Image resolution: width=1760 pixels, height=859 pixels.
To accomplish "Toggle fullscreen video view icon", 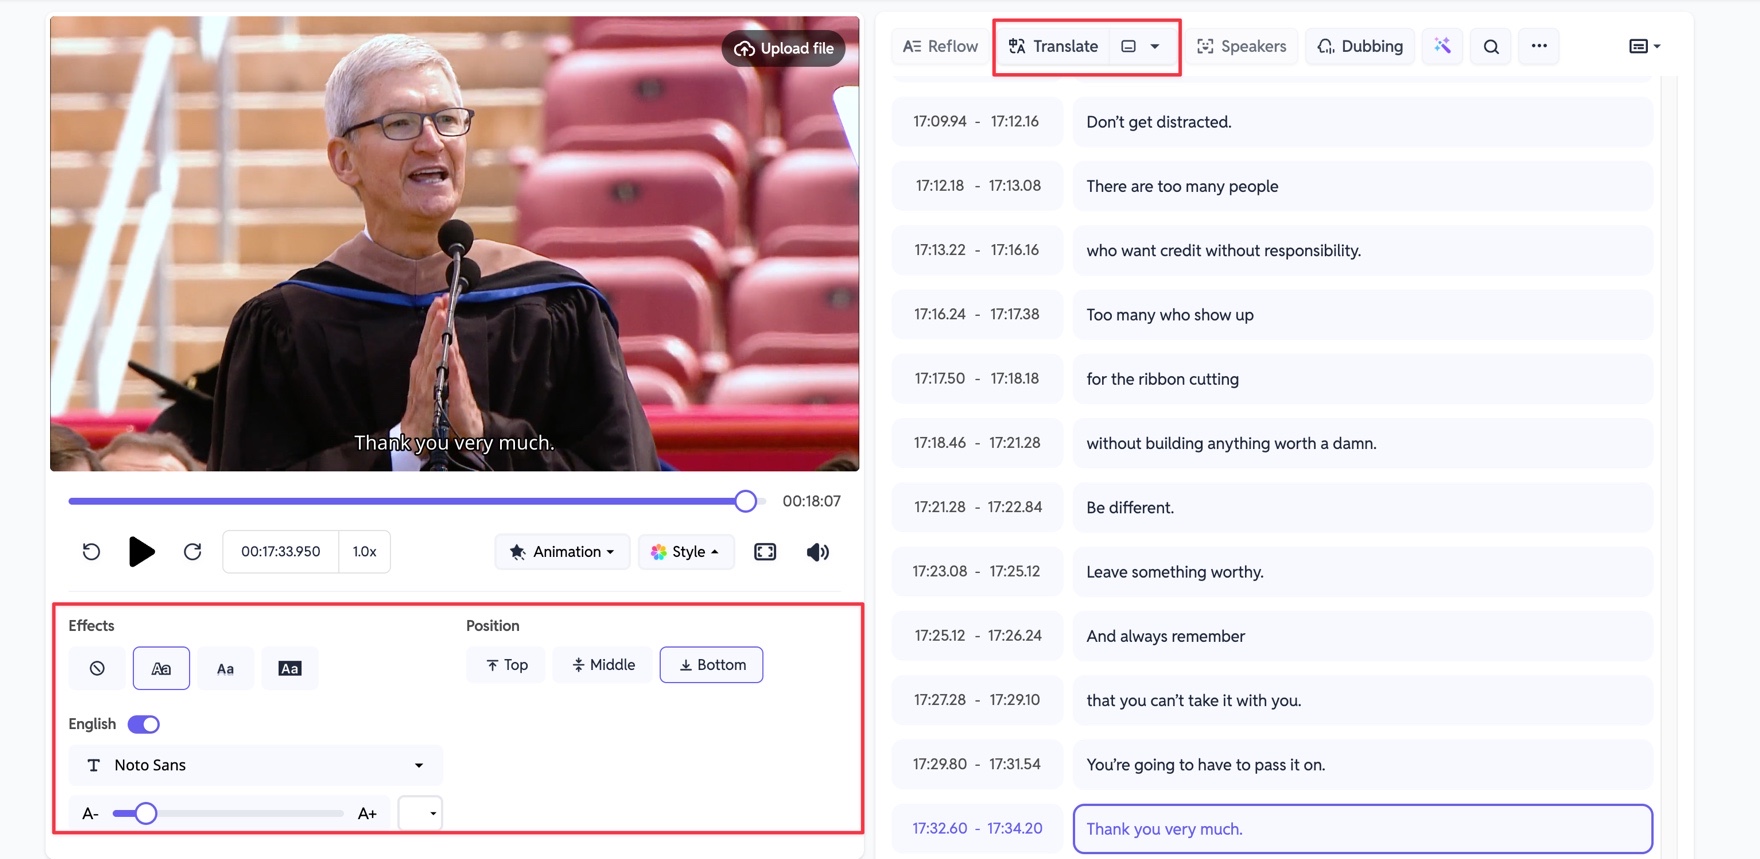I will (x=765, y=552).
